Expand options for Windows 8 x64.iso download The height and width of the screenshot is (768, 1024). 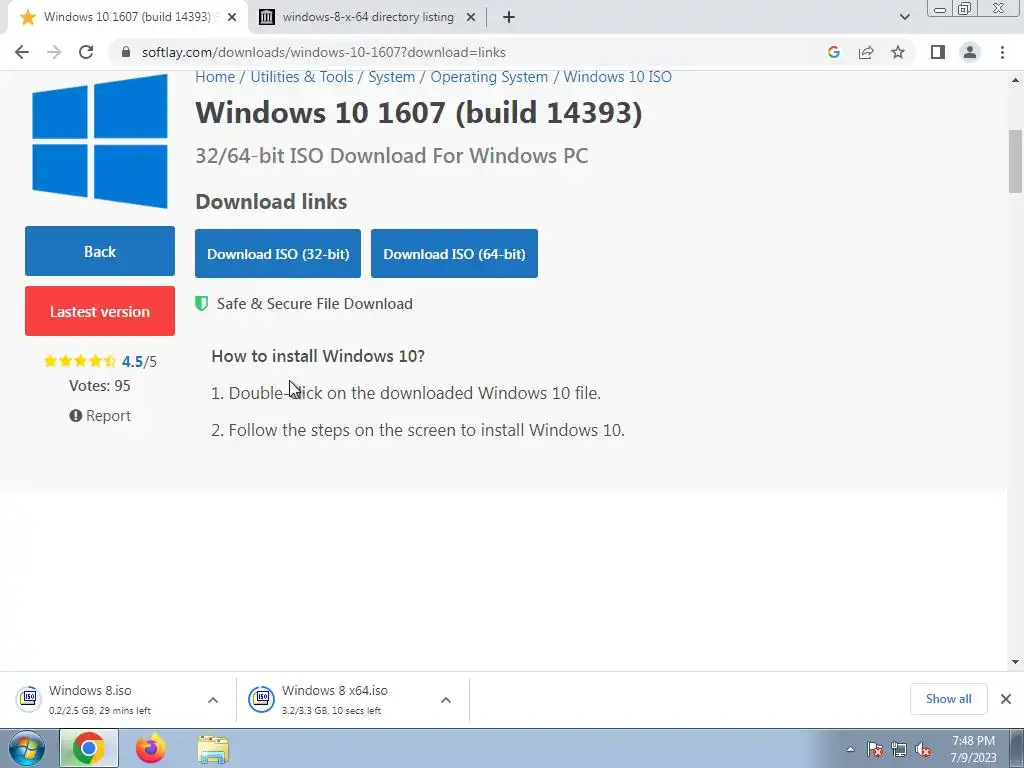446,699
